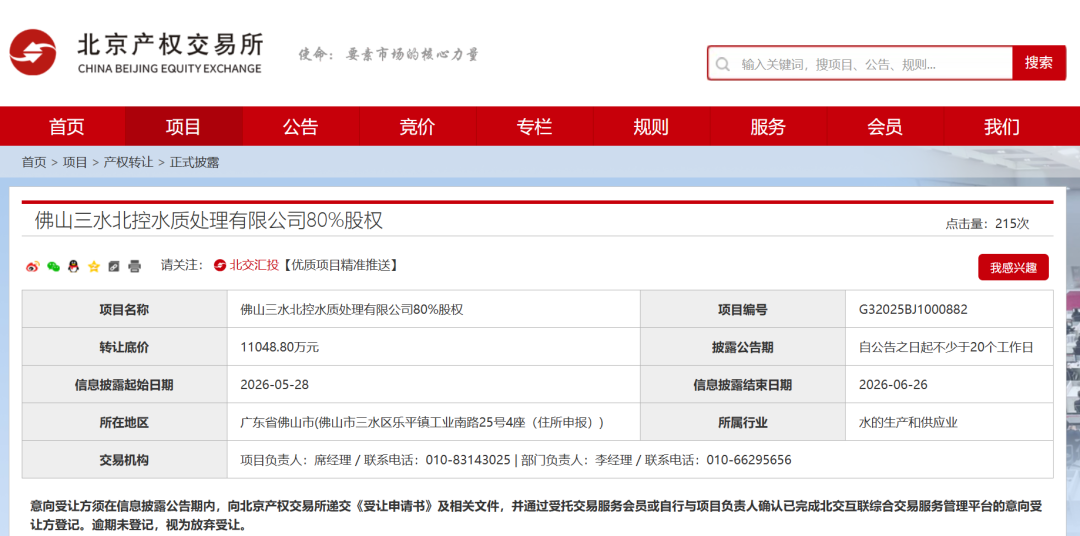Click the 交易机构 header cell
1080x536 pixels.
124,460
